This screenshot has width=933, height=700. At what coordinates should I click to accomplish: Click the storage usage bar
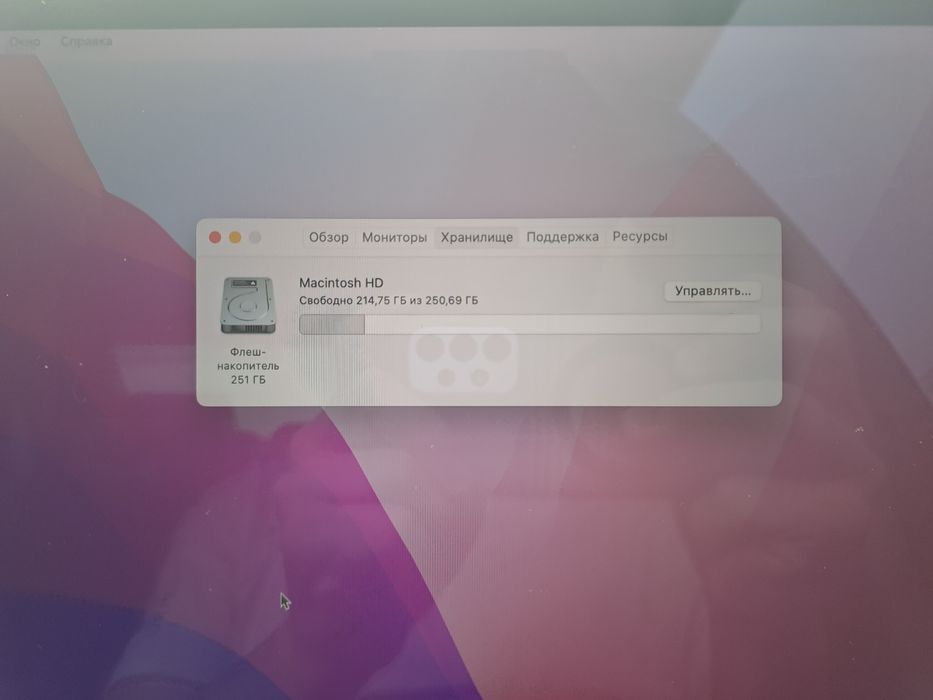pyautogui.click(x=530, y=324)
